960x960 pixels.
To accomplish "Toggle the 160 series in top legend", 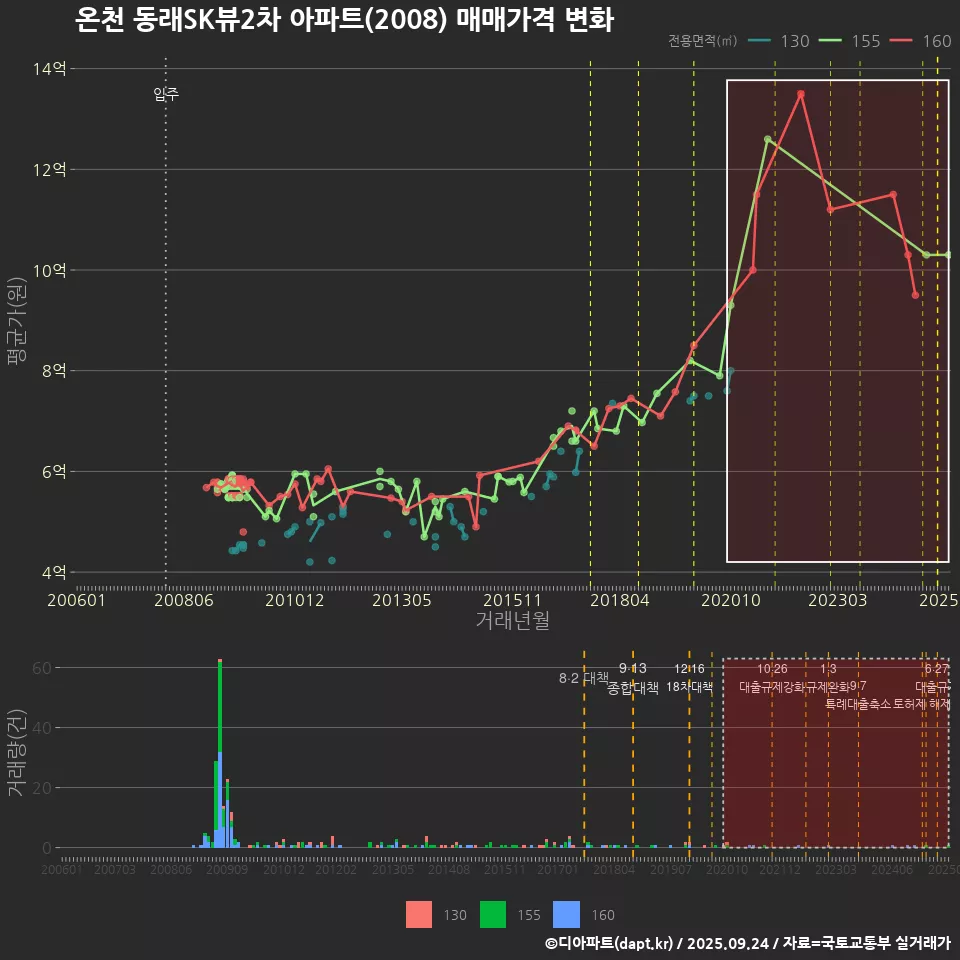I will (x=920, y=41).
